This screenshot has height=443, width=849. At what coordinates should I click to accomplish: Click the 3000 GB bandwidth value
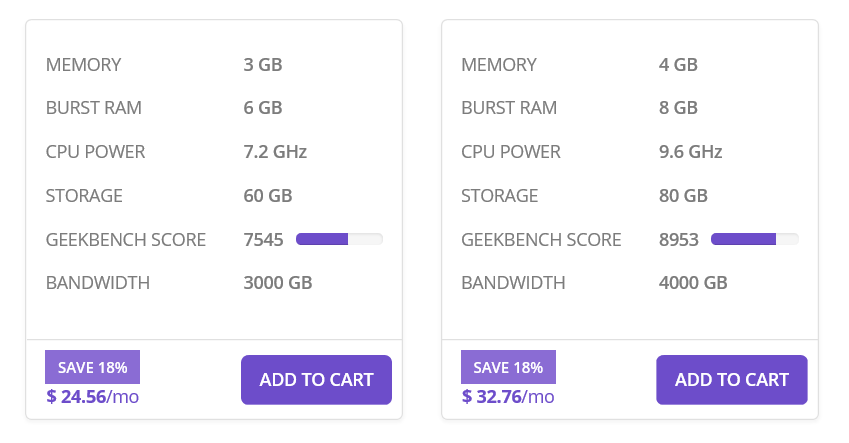[x=278, y=283]
